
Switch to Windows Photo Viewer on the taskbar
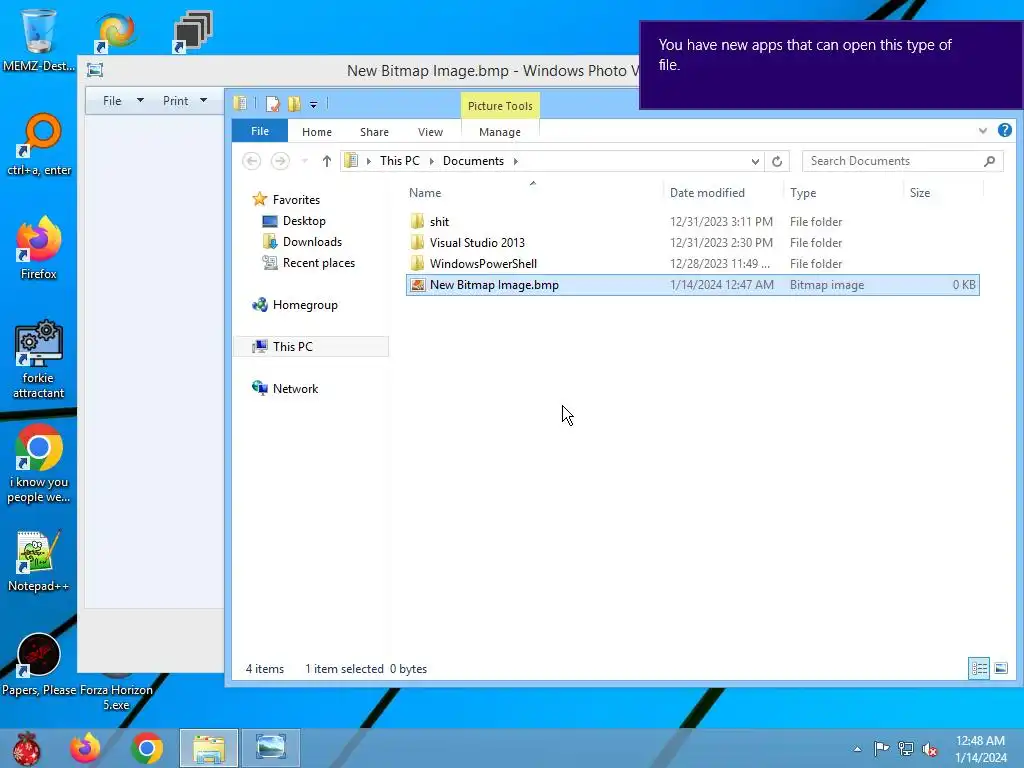271,748
